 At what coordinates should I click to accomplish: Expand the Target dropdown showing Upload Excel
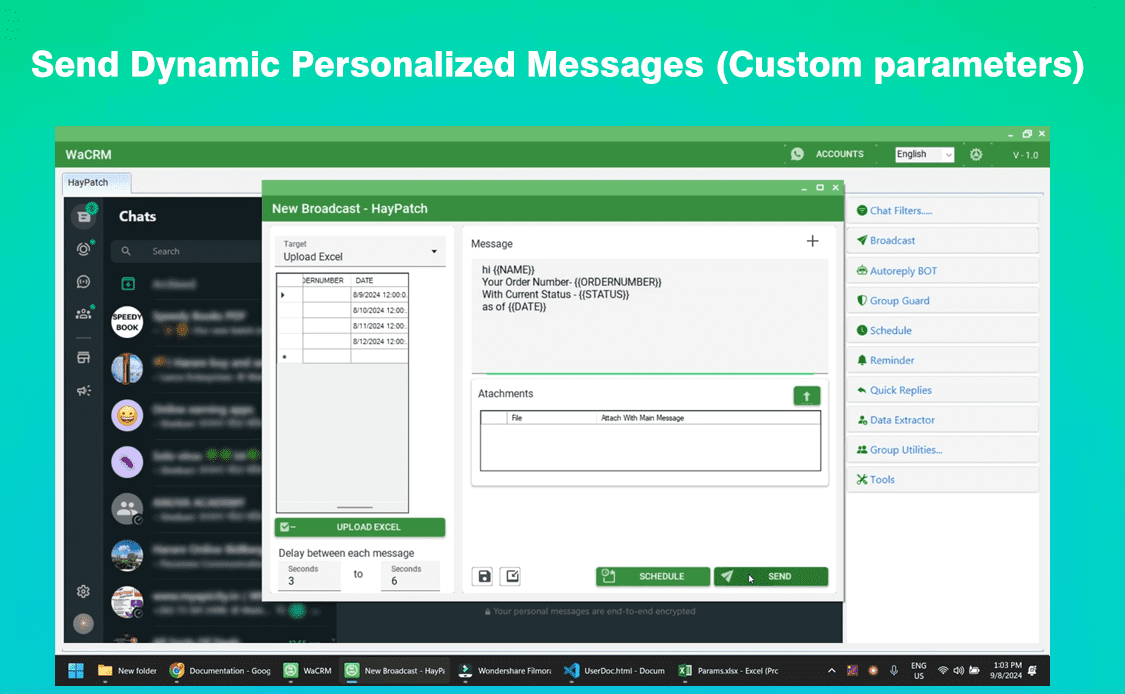[x=433, y=250]
